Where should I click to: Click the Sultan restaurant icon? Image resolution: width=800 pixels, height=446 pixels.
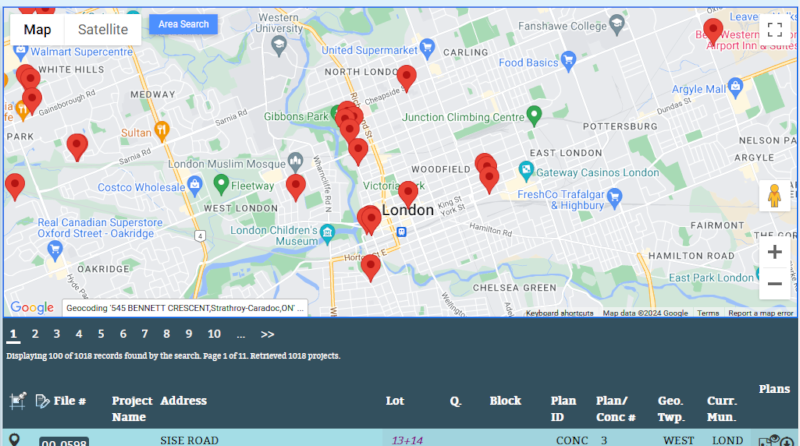click(x=162, y=132)
